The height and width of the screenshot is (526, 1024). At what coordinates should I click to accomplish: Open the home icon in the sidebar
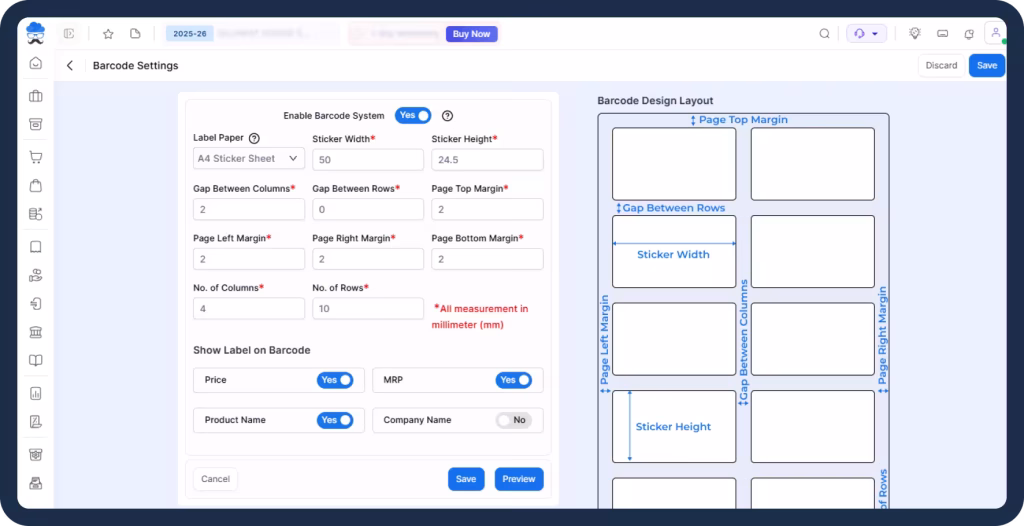click(36, 63)
